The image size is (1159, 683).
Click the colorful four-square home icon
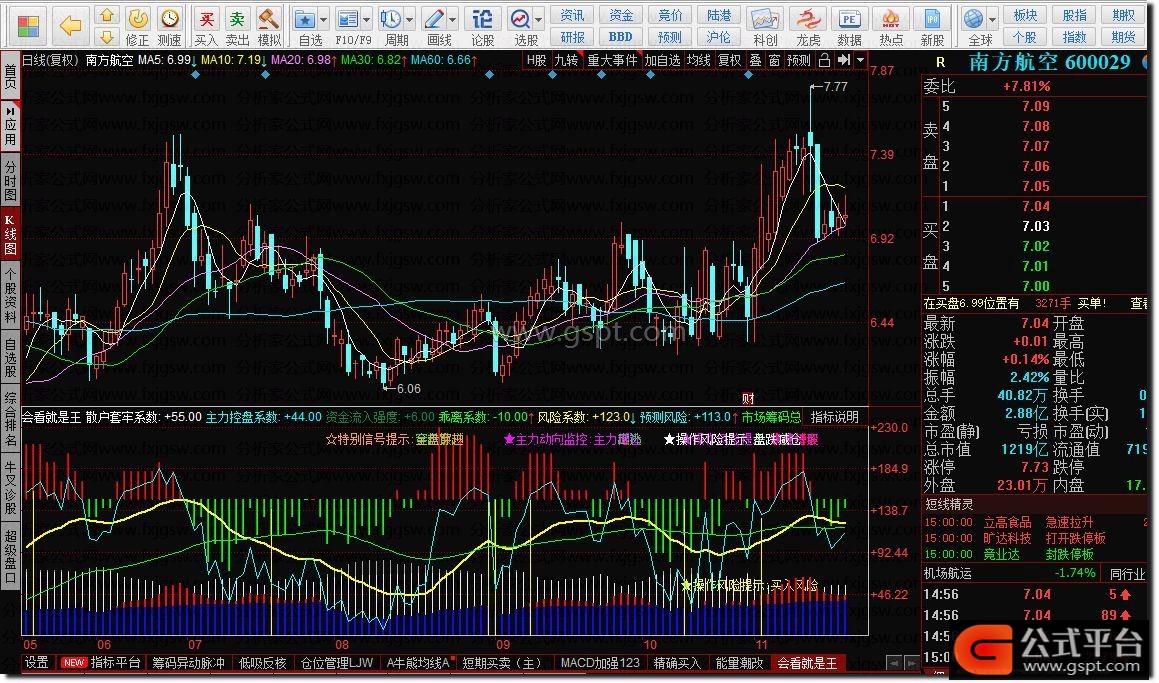pyautogui.click(x=28, y=27)
